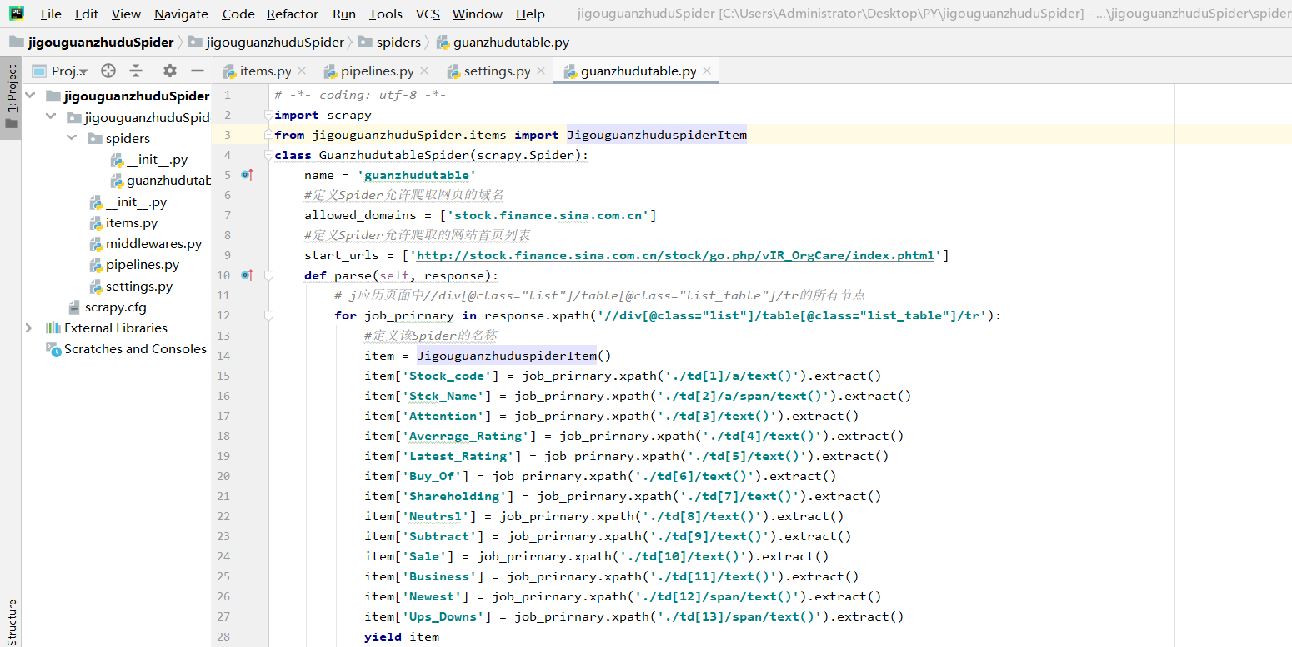Select middlewares.py in the project tree

pos(145,244)
